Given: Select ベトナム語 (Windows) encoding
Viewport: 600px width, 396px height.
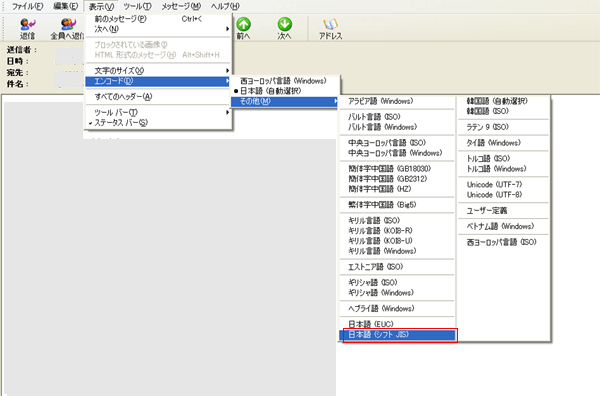Looking at the screenshot, I should tap(504, 226).
